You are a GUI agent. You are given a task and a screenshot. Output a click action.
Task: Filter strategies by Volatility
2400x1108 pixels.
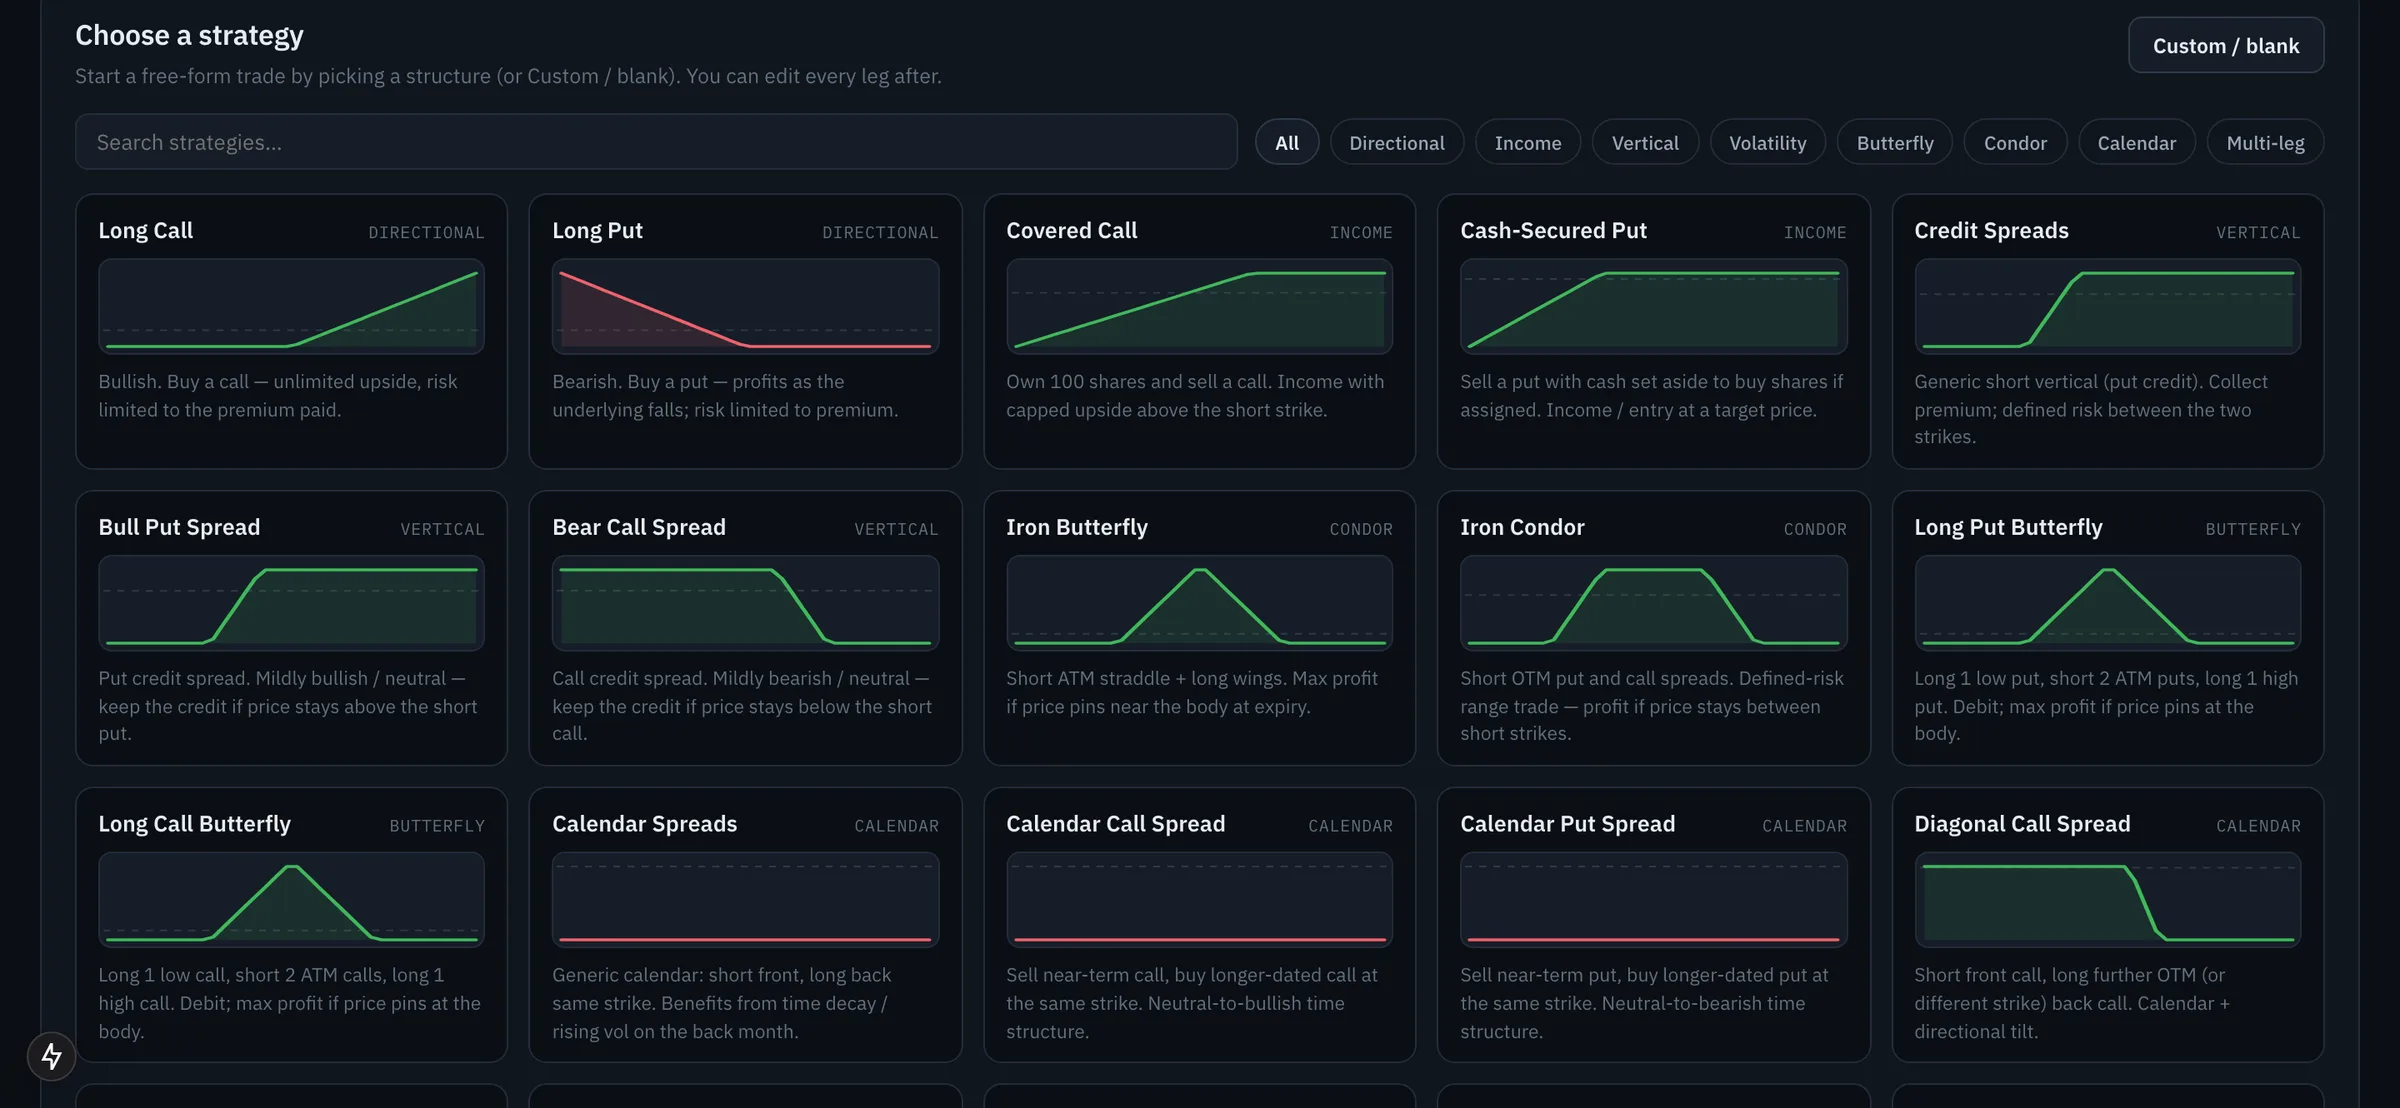tap(1768, 143)
